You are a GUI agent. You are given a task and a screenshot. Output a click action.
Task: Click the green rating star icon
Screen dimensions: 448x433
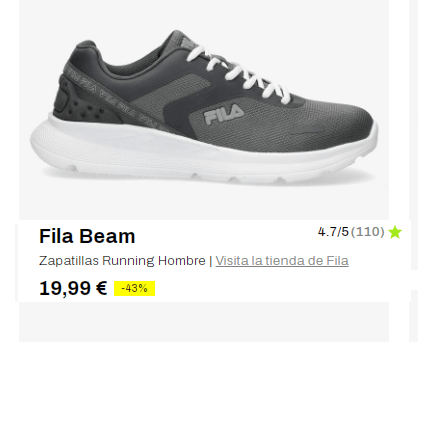[395, 232]
